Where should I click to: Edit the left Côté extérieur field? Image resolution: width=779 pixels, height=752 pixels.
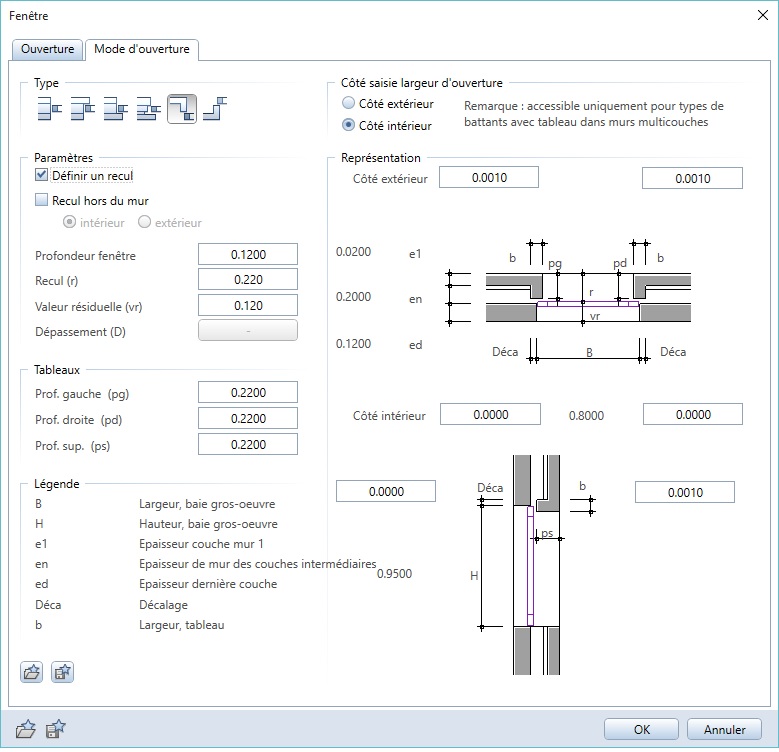489,177
